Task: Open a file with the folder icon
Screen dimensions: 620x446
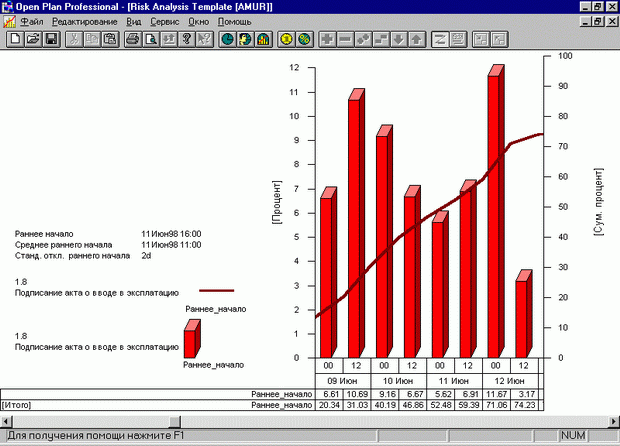Action: pos(33,39)
